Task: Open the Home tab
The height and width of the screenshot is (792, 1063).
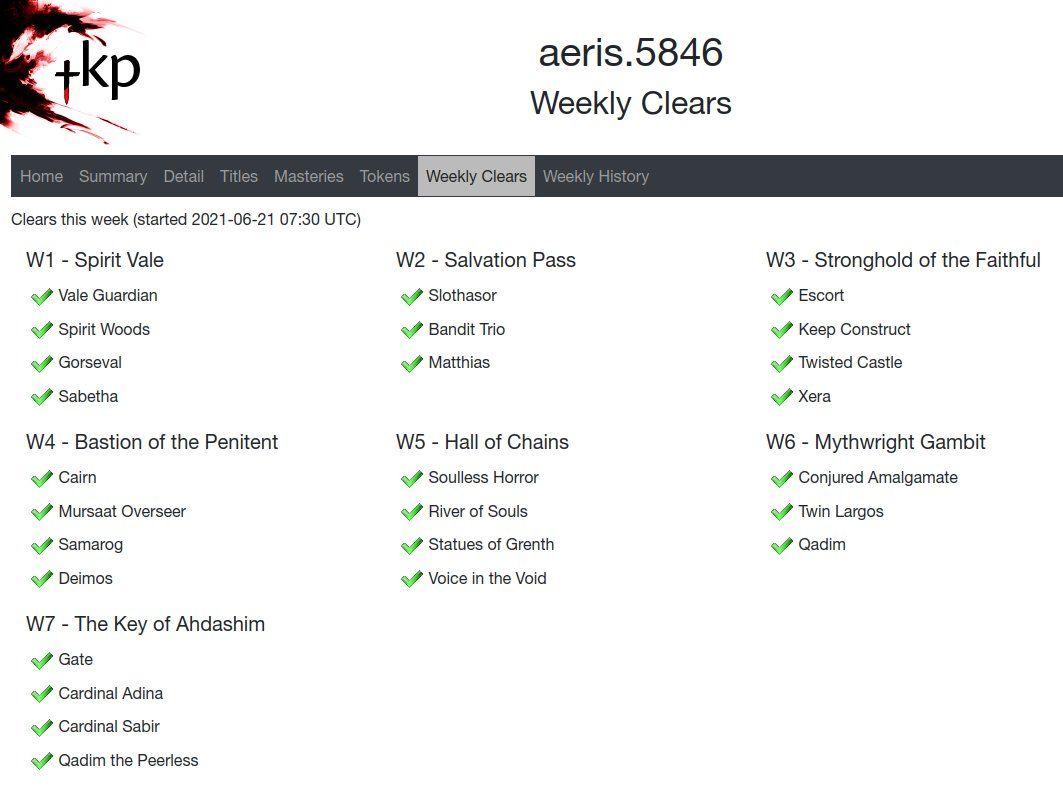Action: click(x=41, y=176)
